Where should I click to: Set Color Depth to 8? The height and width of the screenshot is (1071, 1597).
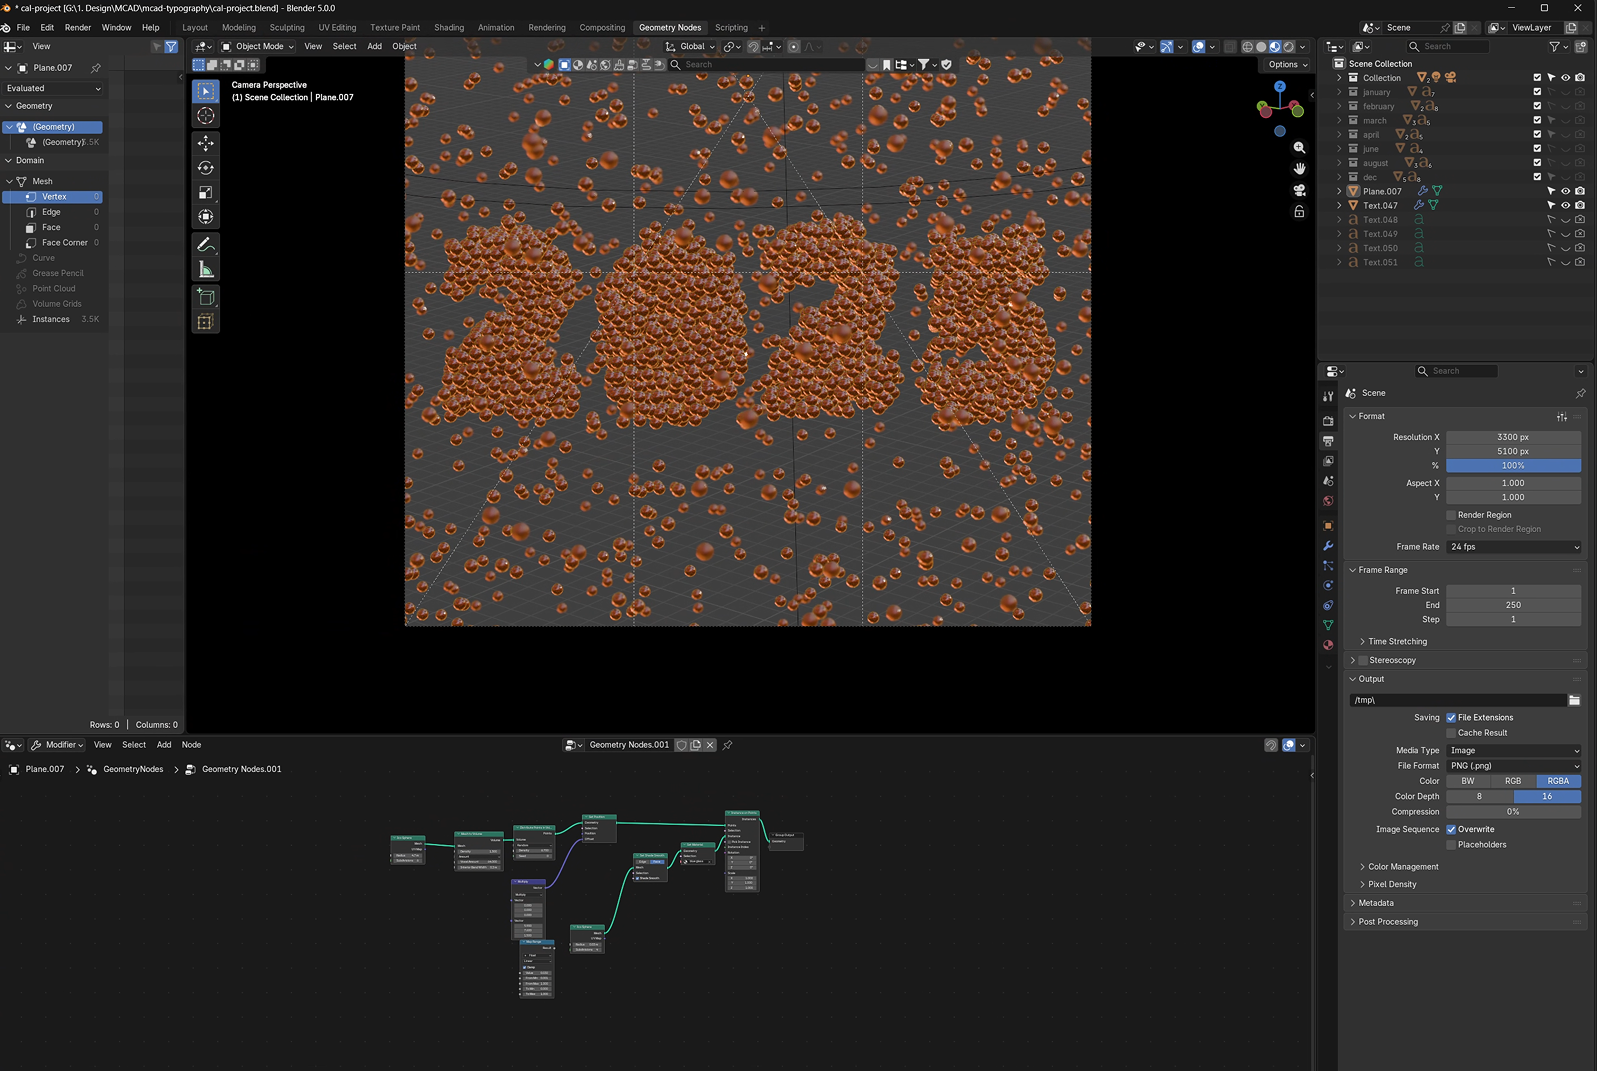pos(1480,797)
